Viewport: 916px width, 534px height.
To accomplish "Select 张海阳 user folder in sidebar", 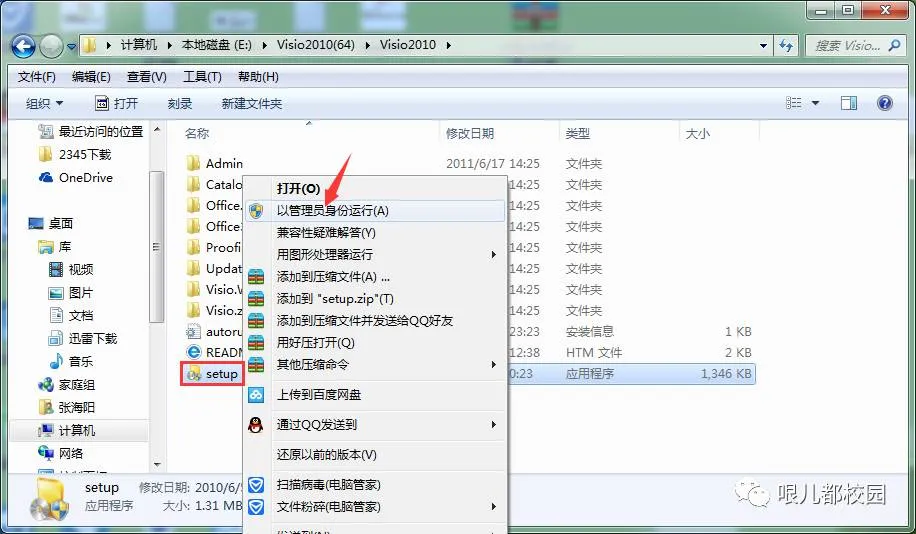I will (66, 407).
